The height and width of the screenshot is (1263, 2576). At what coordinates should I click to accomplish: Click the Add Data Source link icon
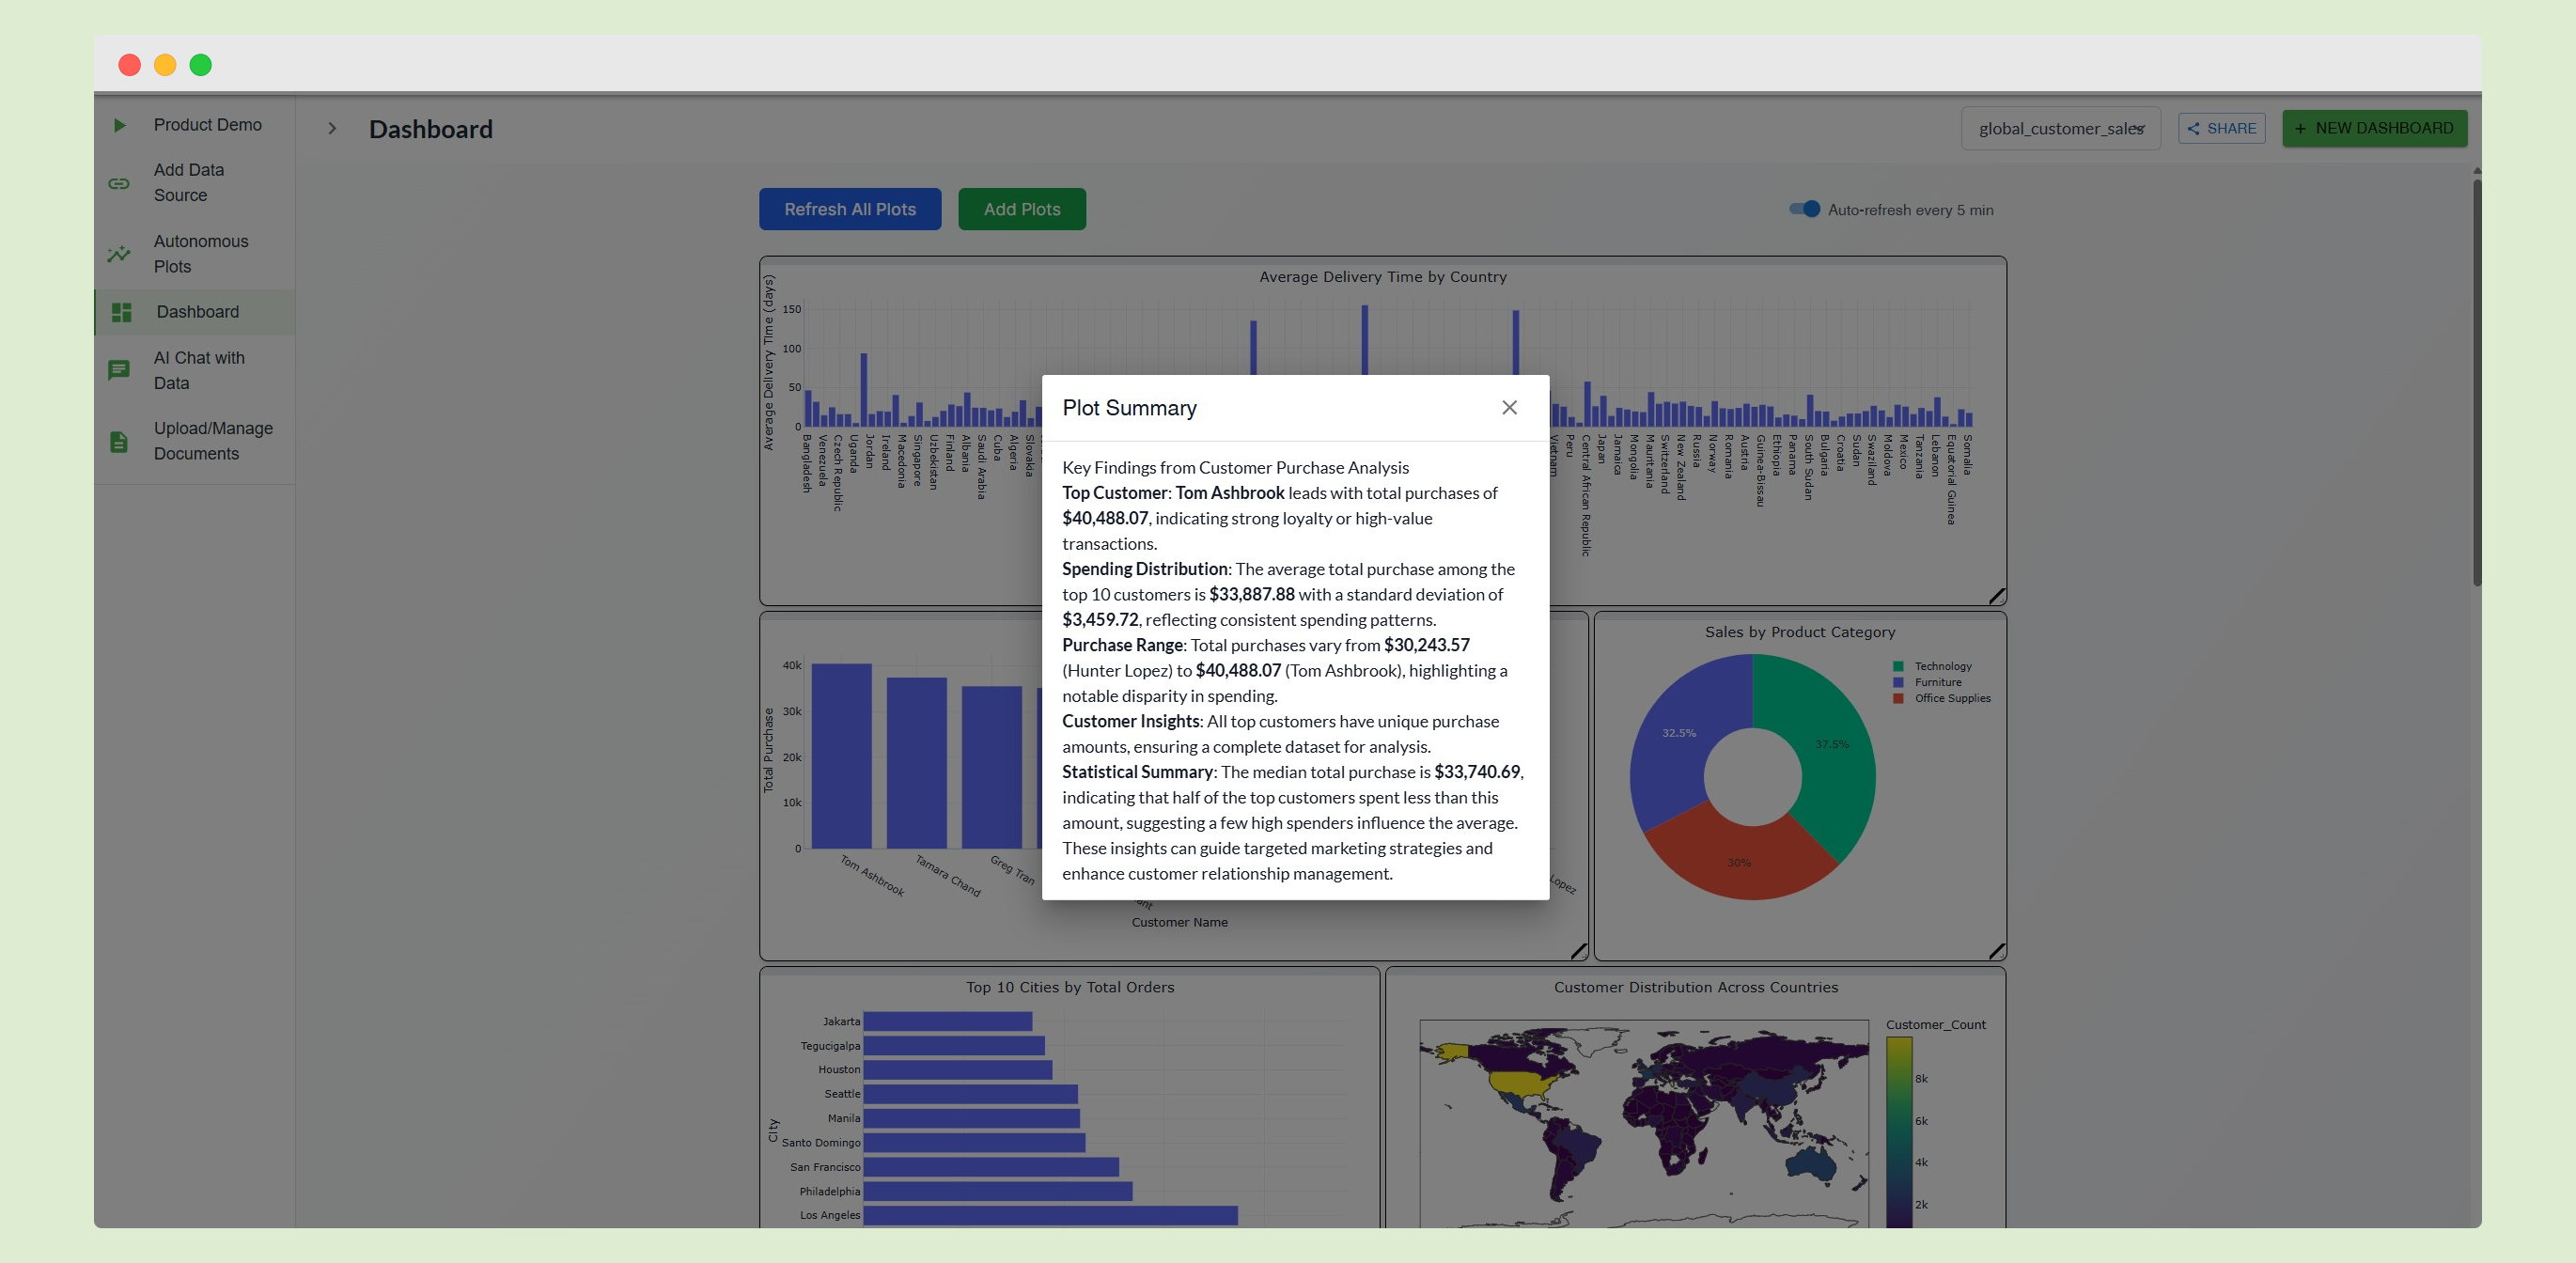(x=119, y=183)
